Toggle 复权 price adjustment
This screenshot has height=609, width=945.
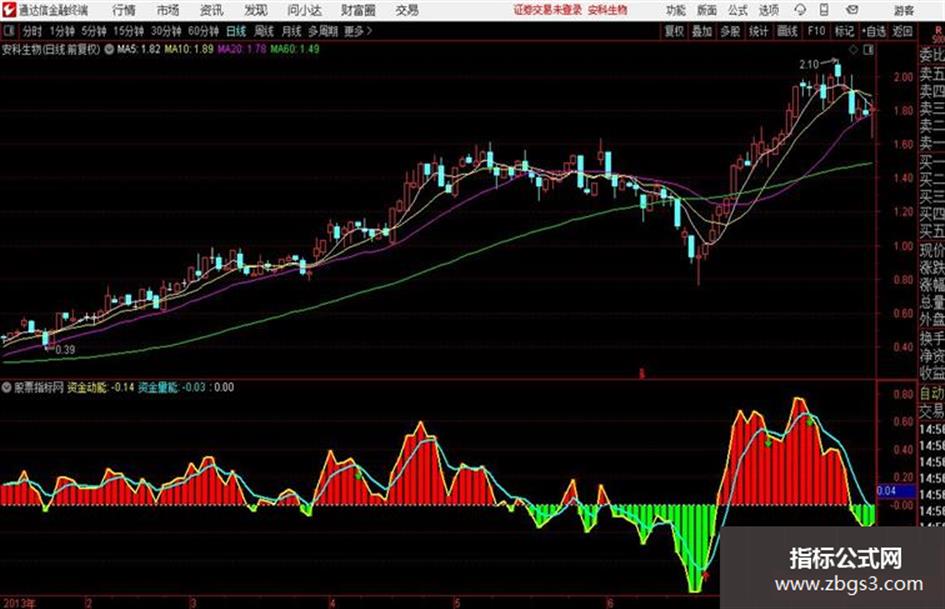pos(674,31)
